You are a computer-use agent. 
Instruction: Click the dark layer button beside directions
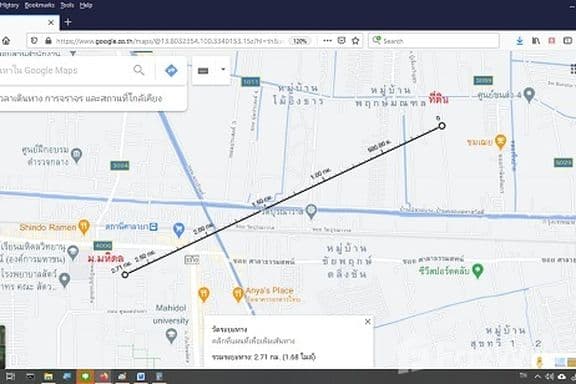[x=203, y=71]
